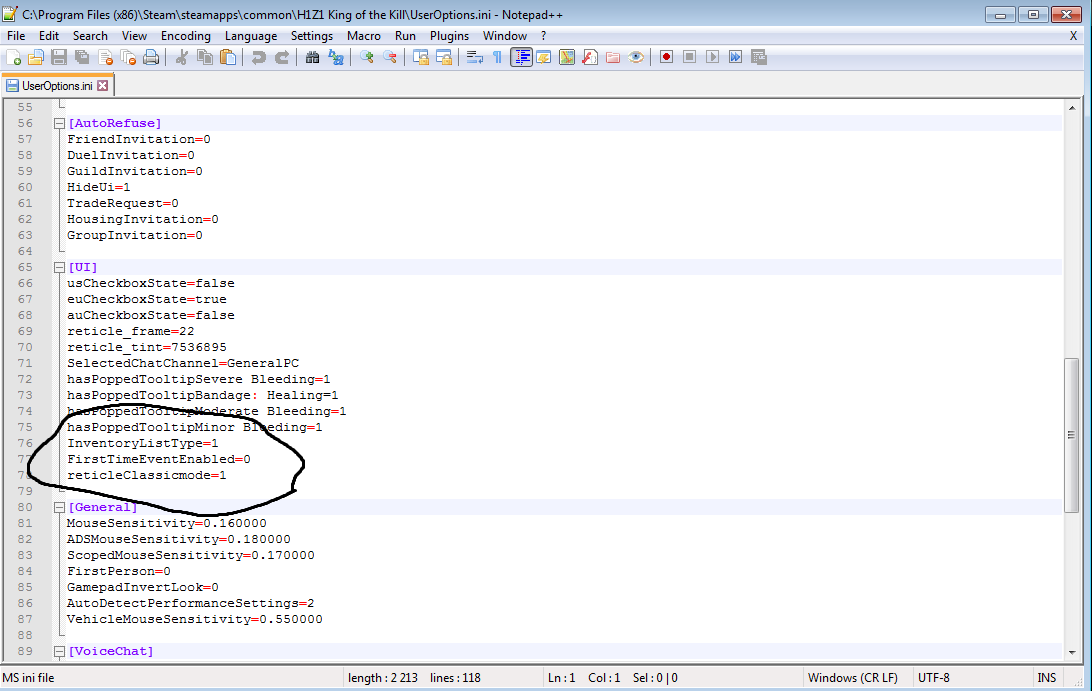The image size is (1092, 691).
Task: Toggle the Show indent guide button
Action: pyautogui.click(x=521, y=57)
